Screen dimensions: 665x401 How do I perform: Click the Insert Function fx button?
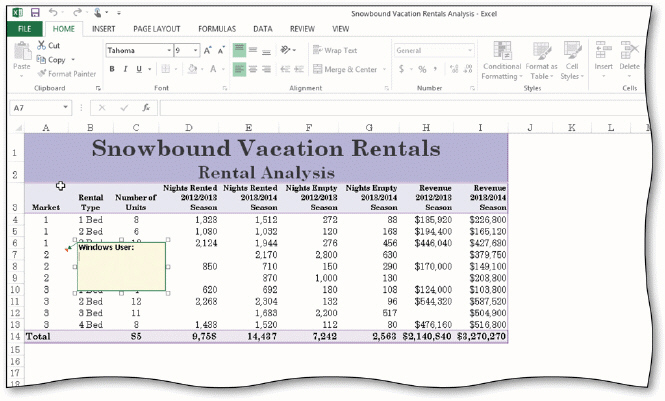(x=146, y=108)
